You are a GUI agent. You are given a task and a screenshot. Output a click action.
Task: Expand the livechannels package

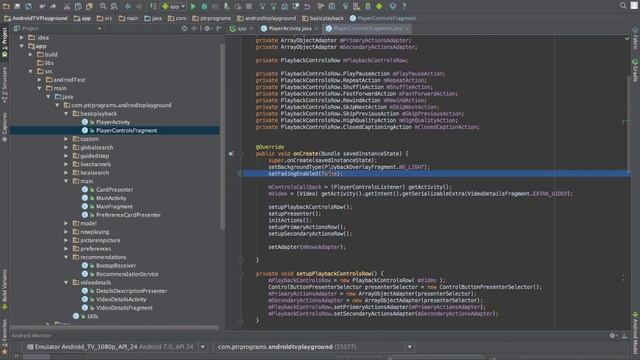(66, 164)
